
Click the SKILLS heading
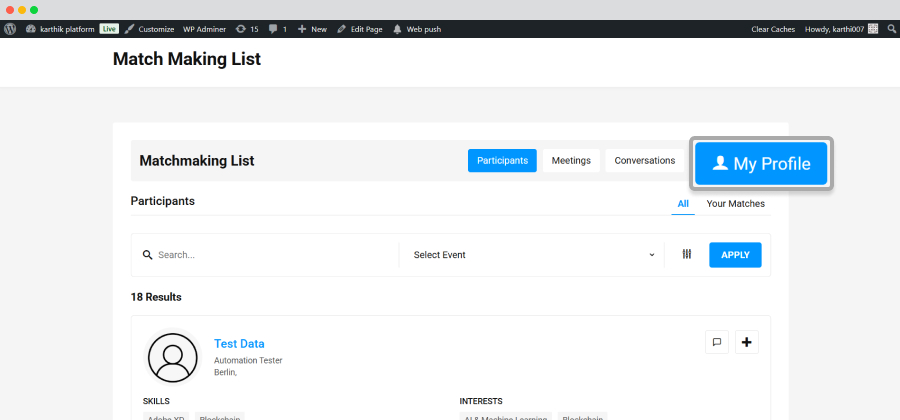(x=156, y=401)
